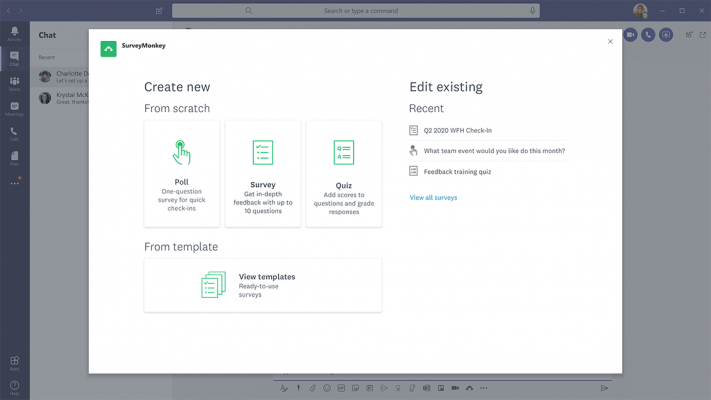Show more messaging extensions ellipsis

[x=484, y=388]
